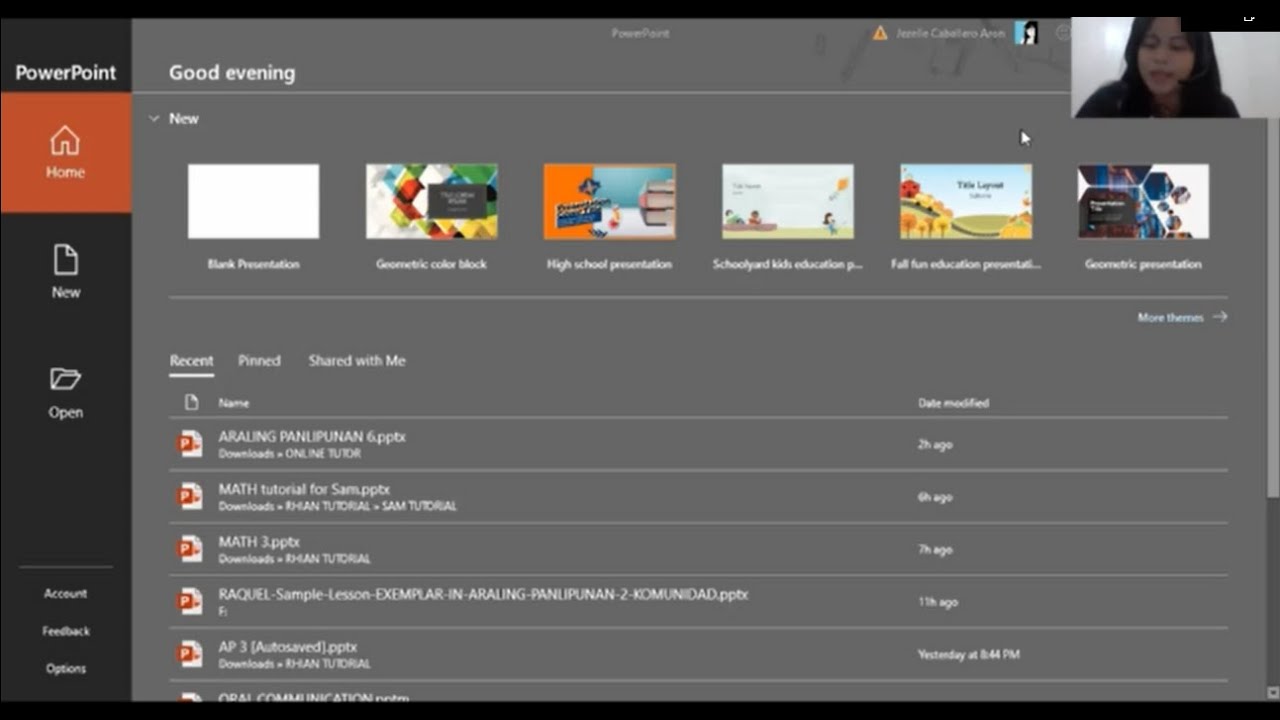The image size is (1280, 720).
Task: Create a Blank Presentation
Action: point(253,201)
